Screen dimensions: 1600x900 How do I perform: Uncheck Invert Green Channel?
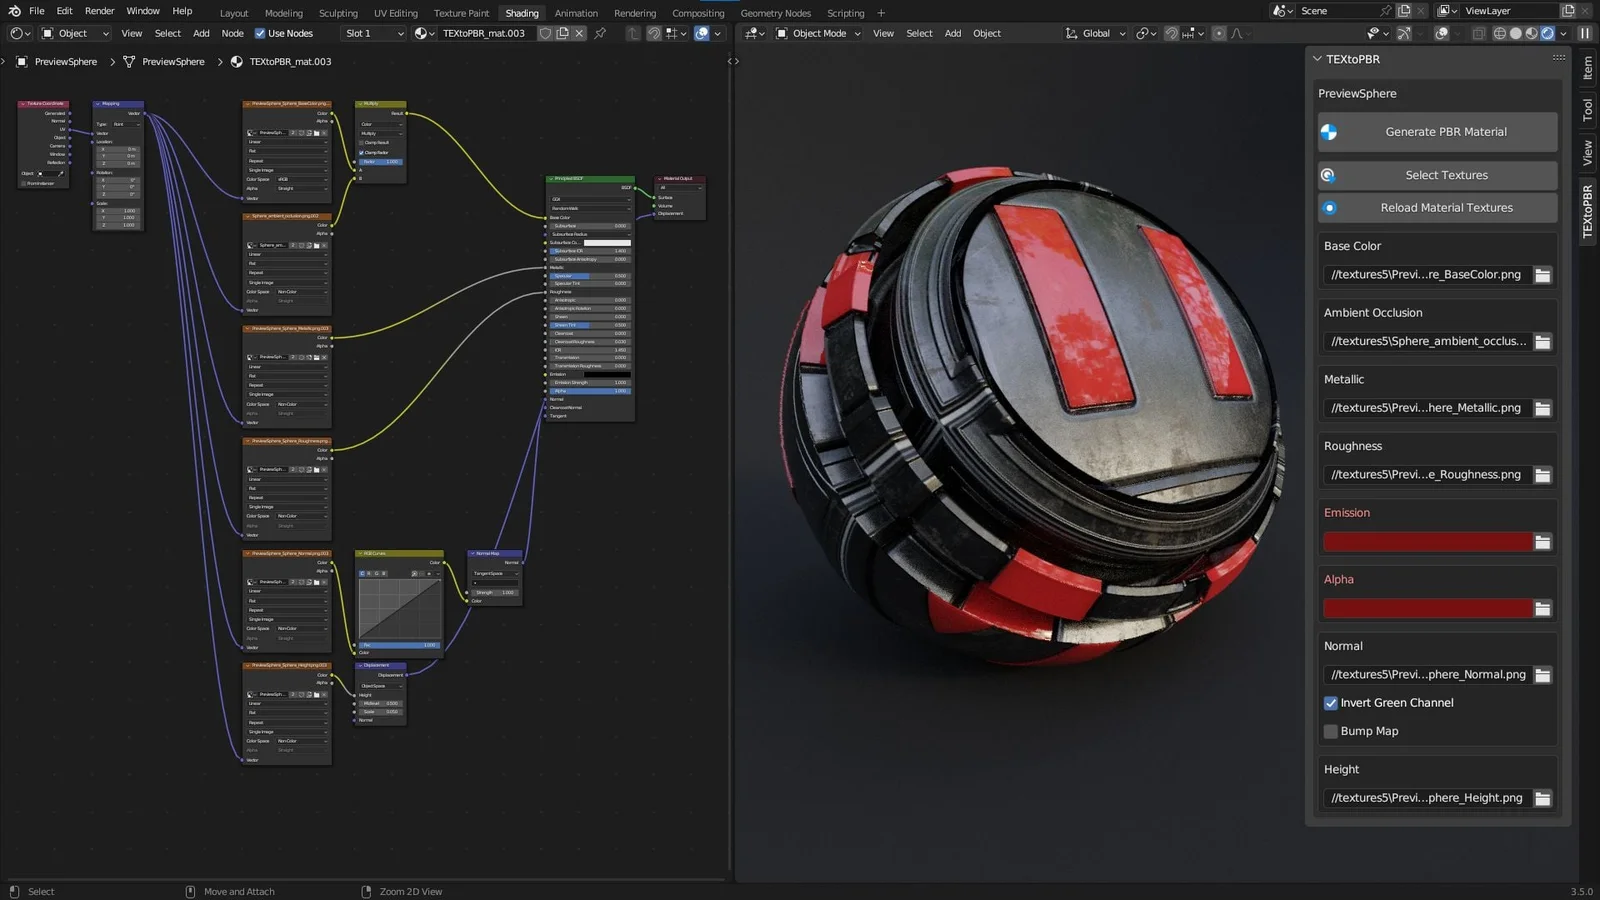click(x=1331, y=702)
